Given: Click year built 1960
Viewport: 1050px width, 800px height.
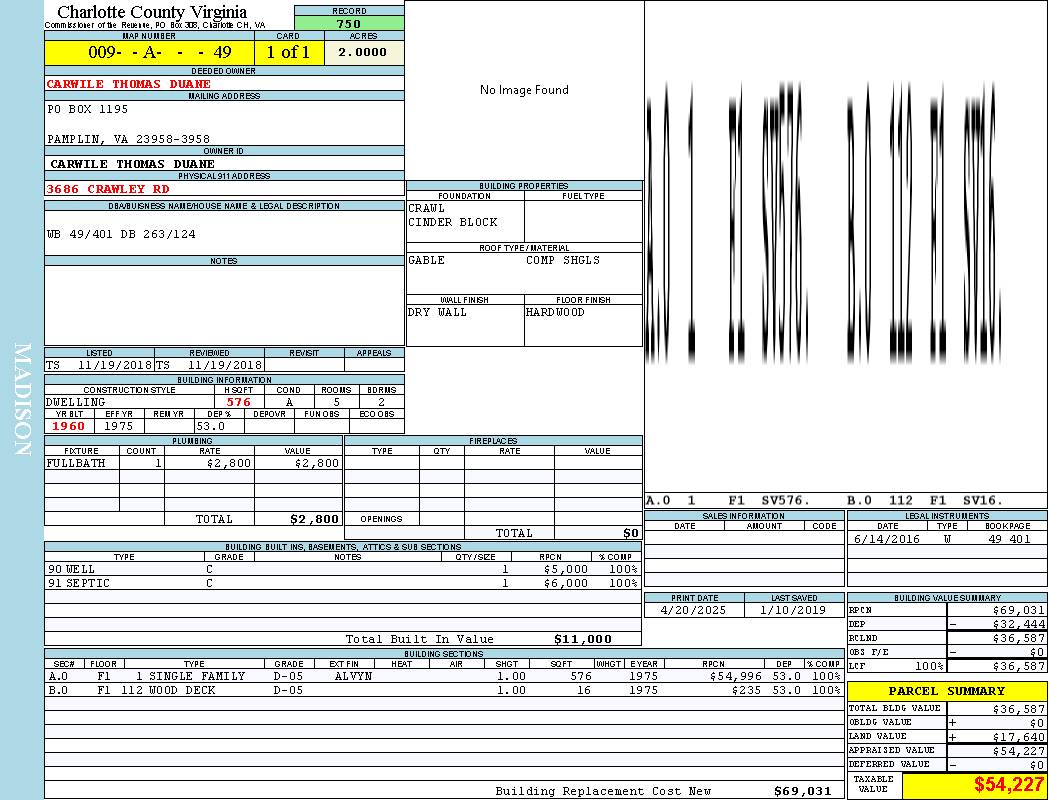Looking at the screenshot, I should [68, 426].
